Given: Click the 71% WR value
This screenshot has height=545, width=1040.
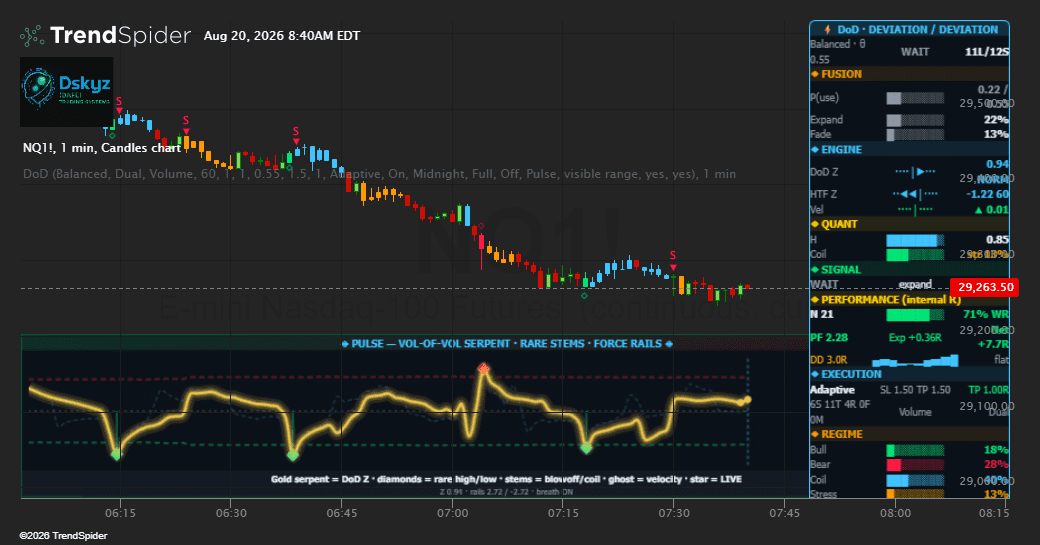Looking at the screenshot, I should pyautogui.click(x=986, y=314).
